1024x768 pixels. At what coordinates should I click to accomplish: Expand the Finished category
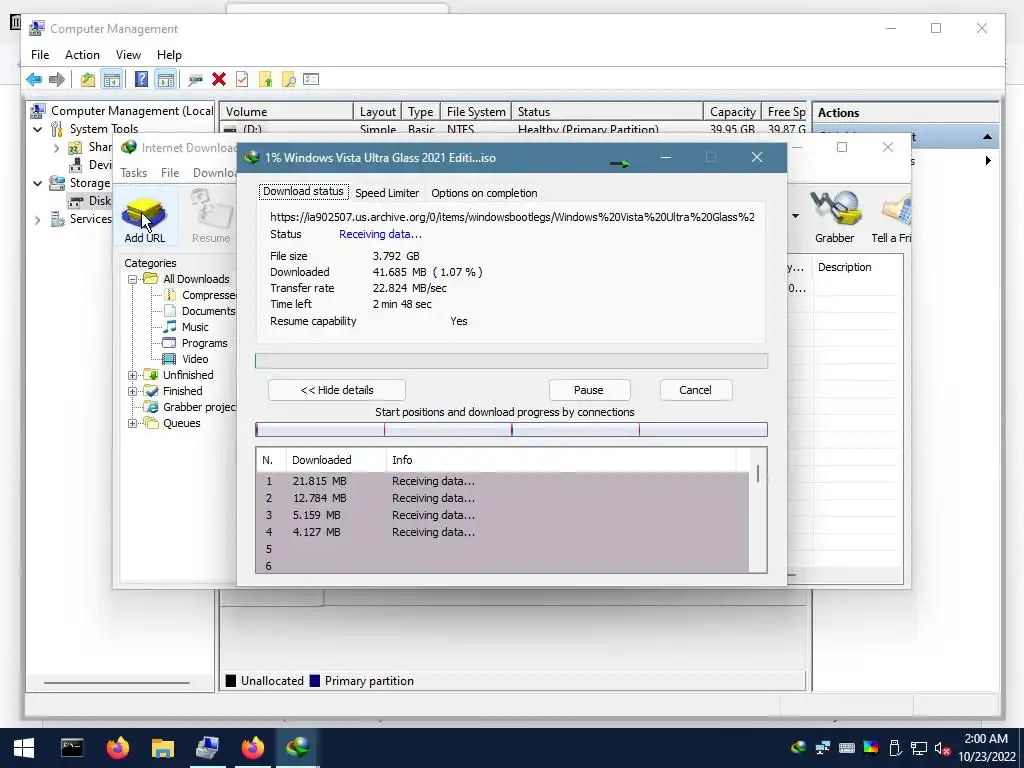133,391
